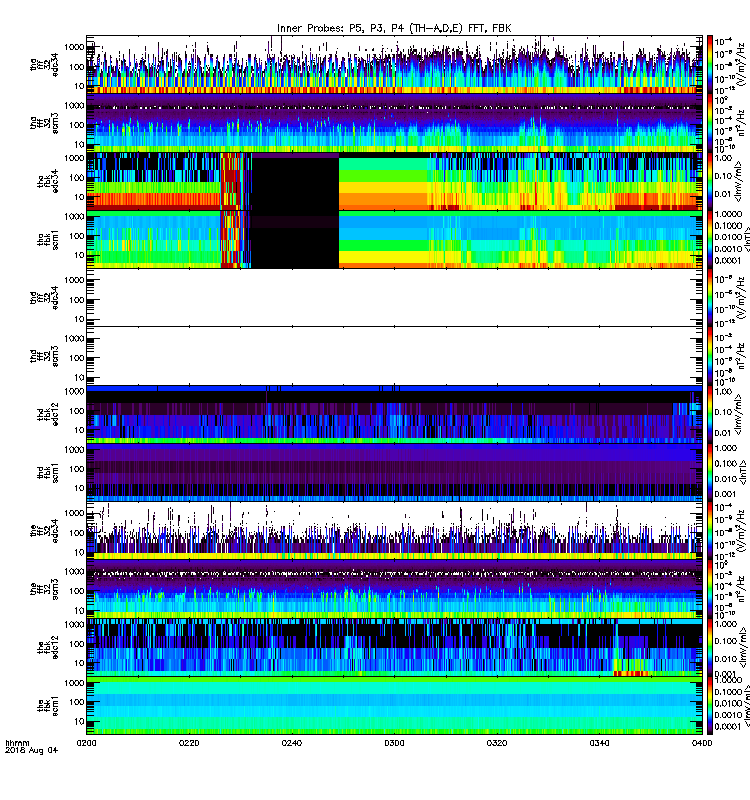Select the 'thd fbk edc12' axis label
Screen dimensions: 750x800
(x=48, y=414)
